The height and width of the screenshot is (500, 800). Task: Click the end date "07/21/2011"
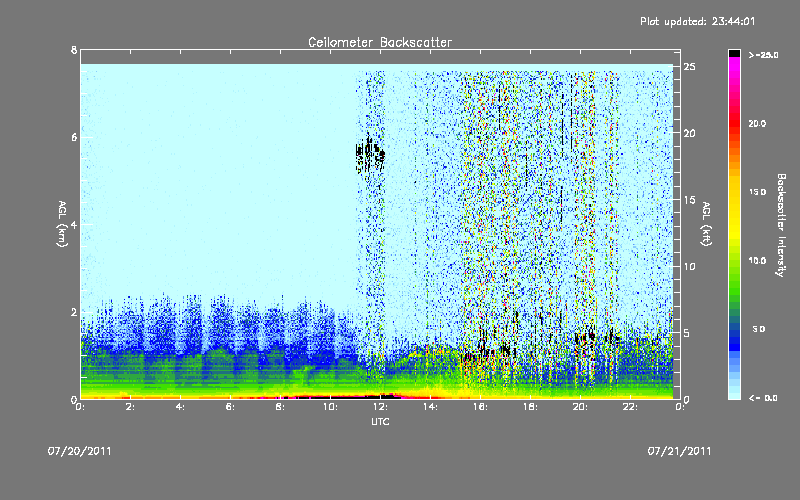click(x=679, y=451)
